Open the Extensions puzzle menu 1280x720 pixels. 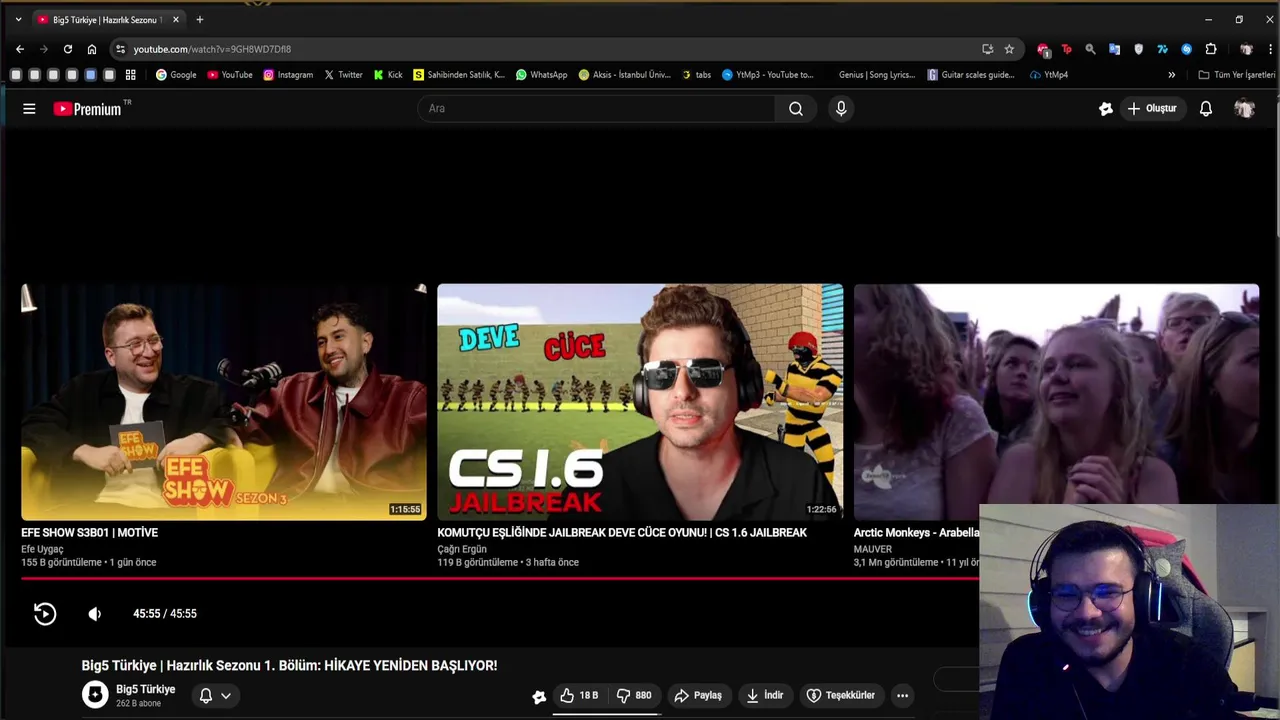click(1211, 49)
